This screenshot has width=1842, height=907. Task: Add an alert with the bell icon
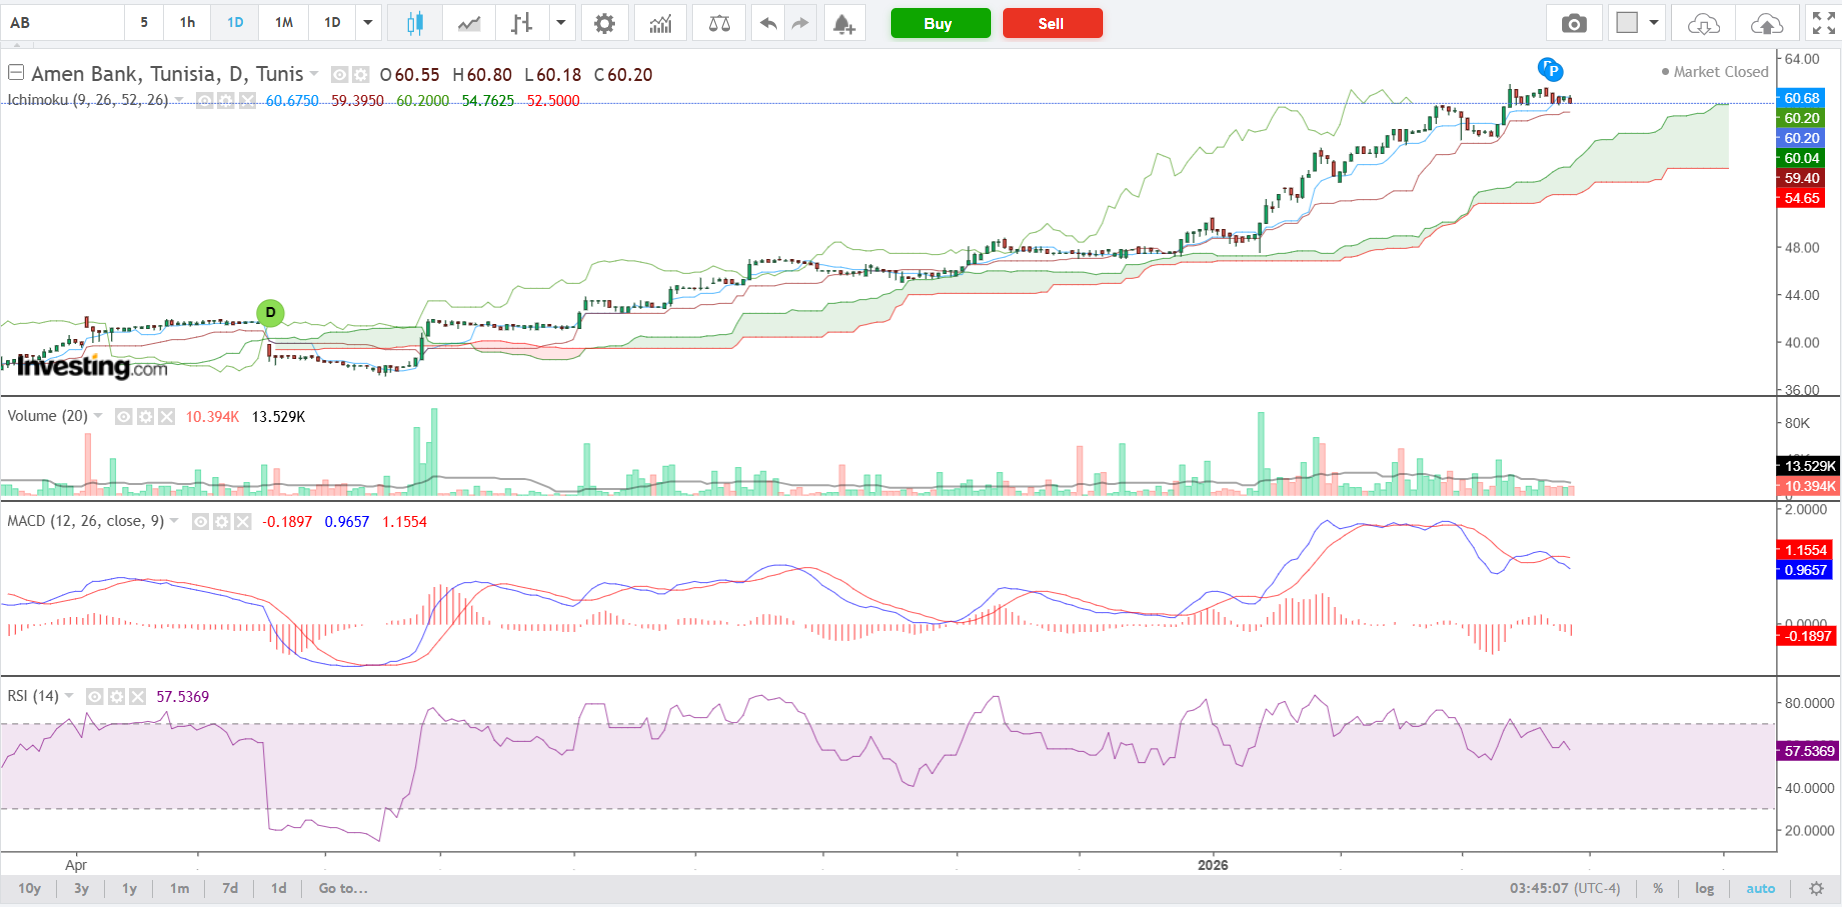(x=844, y=23)
